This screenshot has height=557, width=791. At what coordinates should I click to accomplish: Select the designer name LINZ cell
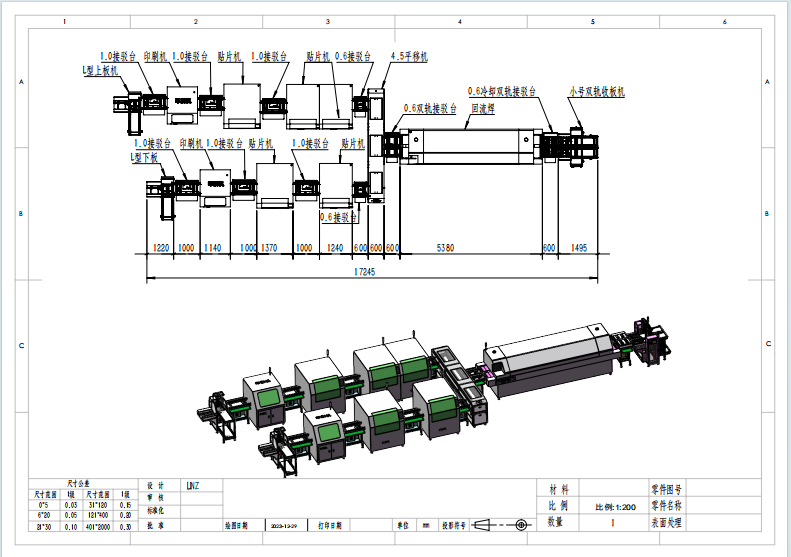(x=192, y=486)
